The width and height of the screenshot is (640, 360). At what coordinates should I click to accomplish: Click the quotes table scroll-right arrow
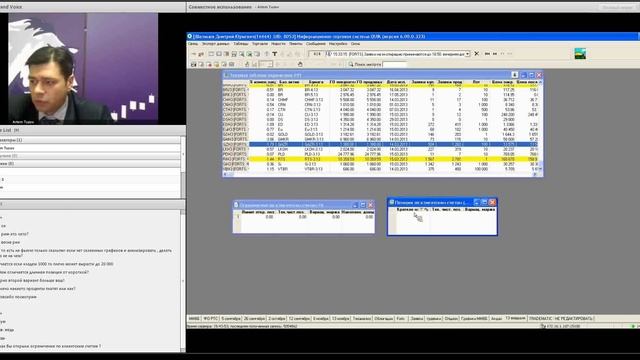coord(535,174)
